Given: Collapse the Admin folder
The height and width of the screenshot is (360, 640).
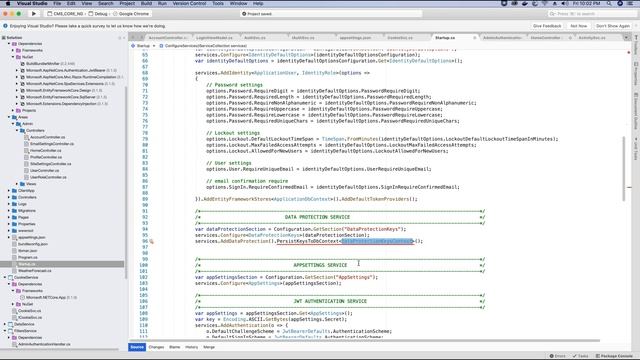Looking at the screenshot, I should (x=13, y=124).
